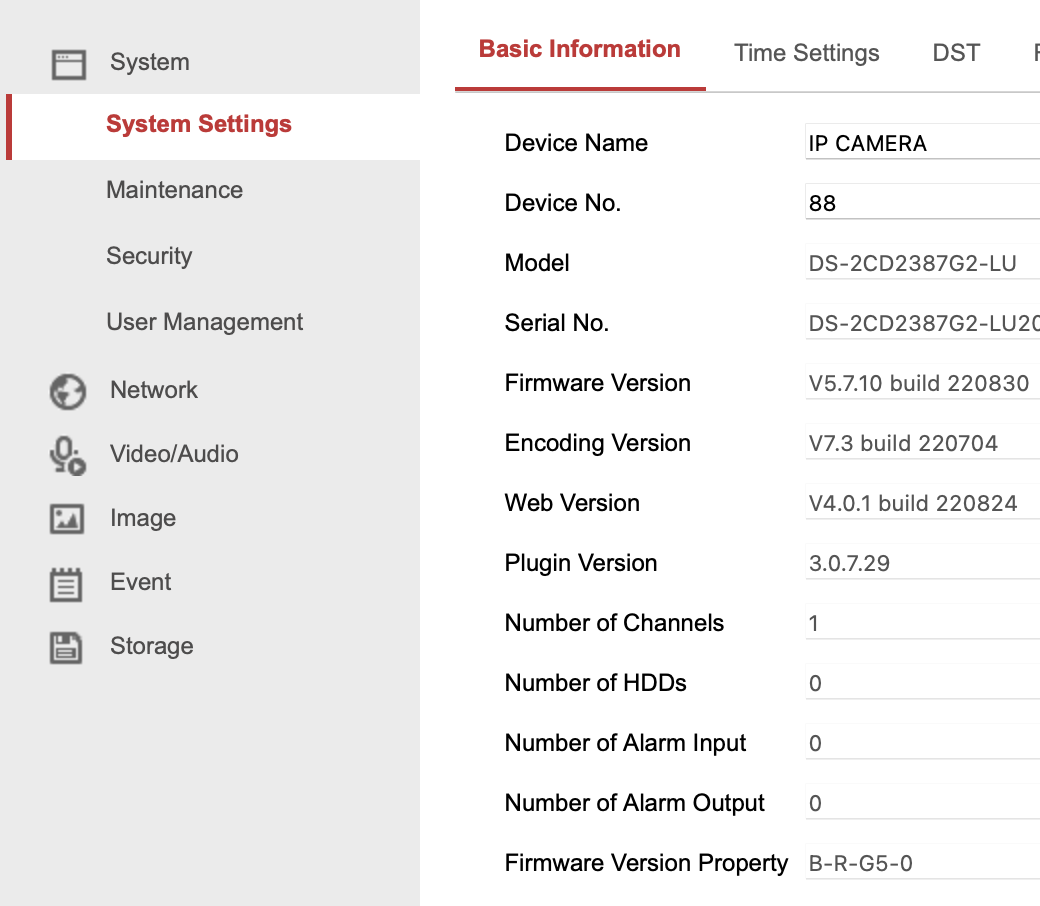Open User Management settings
This screenshot has height=906, width=1040.
point(204,322)
